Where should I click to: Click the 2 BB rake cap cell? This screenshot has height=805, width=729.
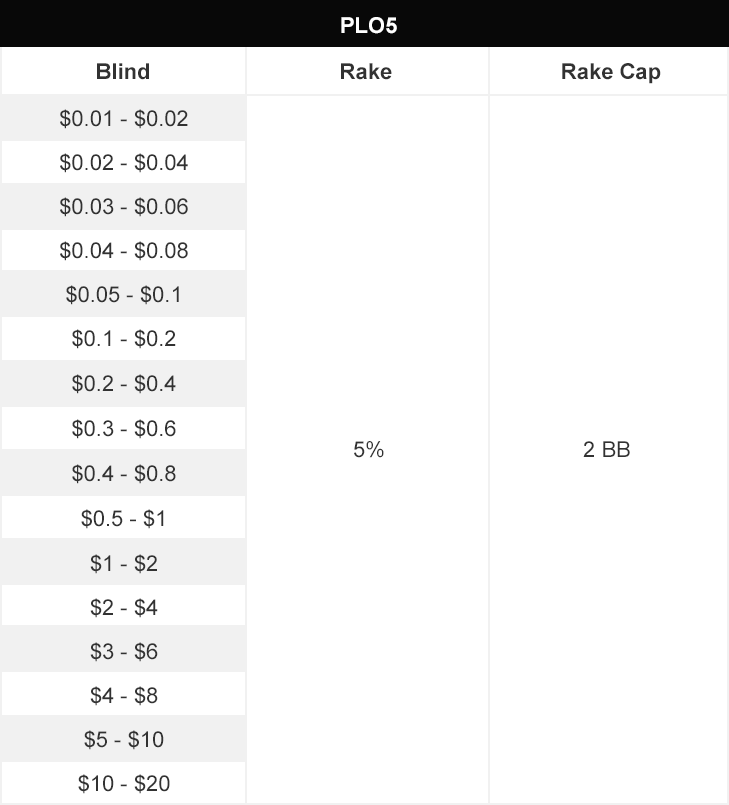click(x=609, y=450)
